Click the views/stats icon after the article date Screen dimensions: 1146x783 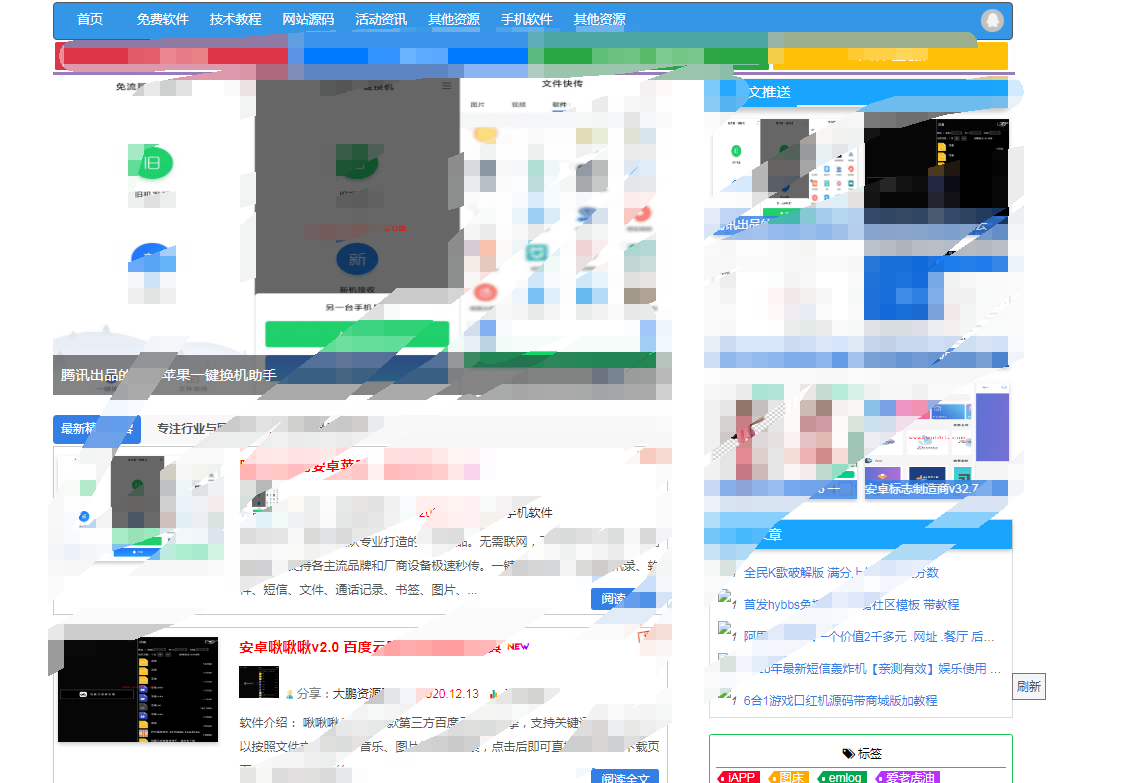point(493,693)
